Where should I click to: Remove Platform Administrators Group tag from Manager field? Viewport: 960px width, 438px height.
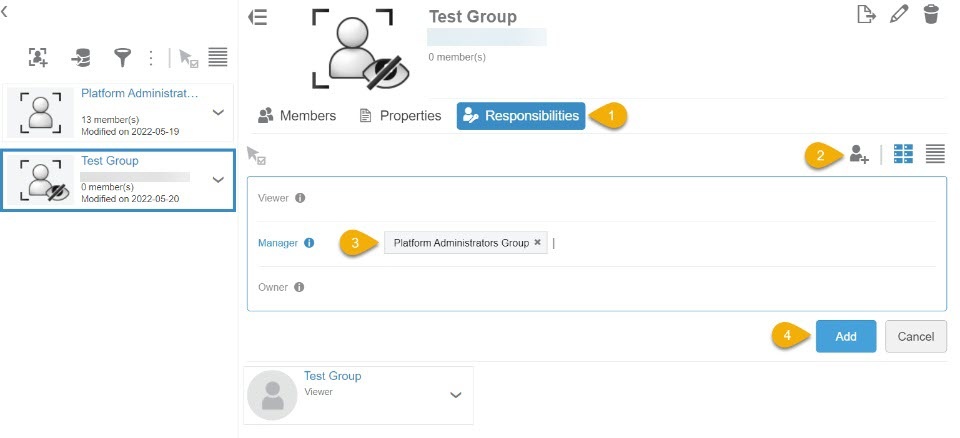click(537, 243)
